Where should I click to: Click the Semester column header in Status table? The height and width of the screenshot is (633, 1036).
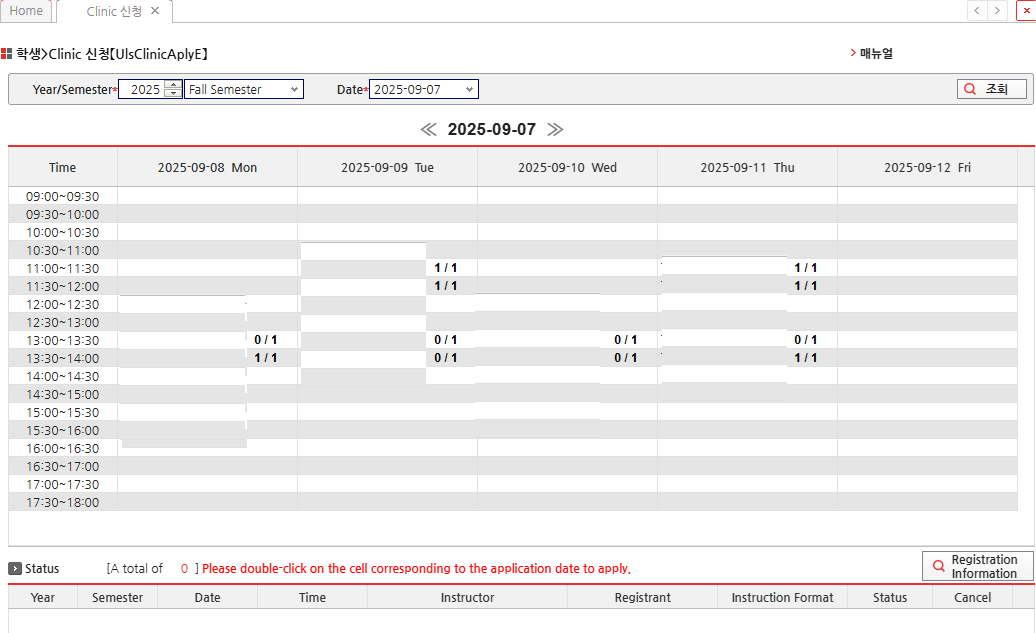[118, 597]
